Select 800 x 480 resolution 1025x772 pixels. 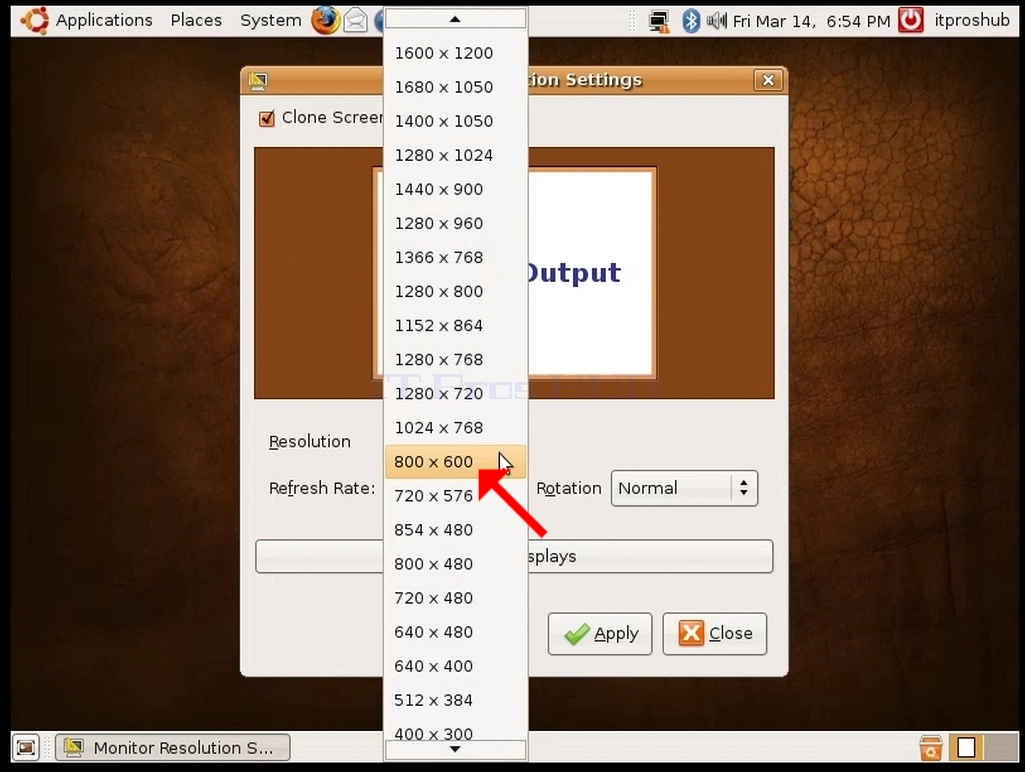coord(455,563)
